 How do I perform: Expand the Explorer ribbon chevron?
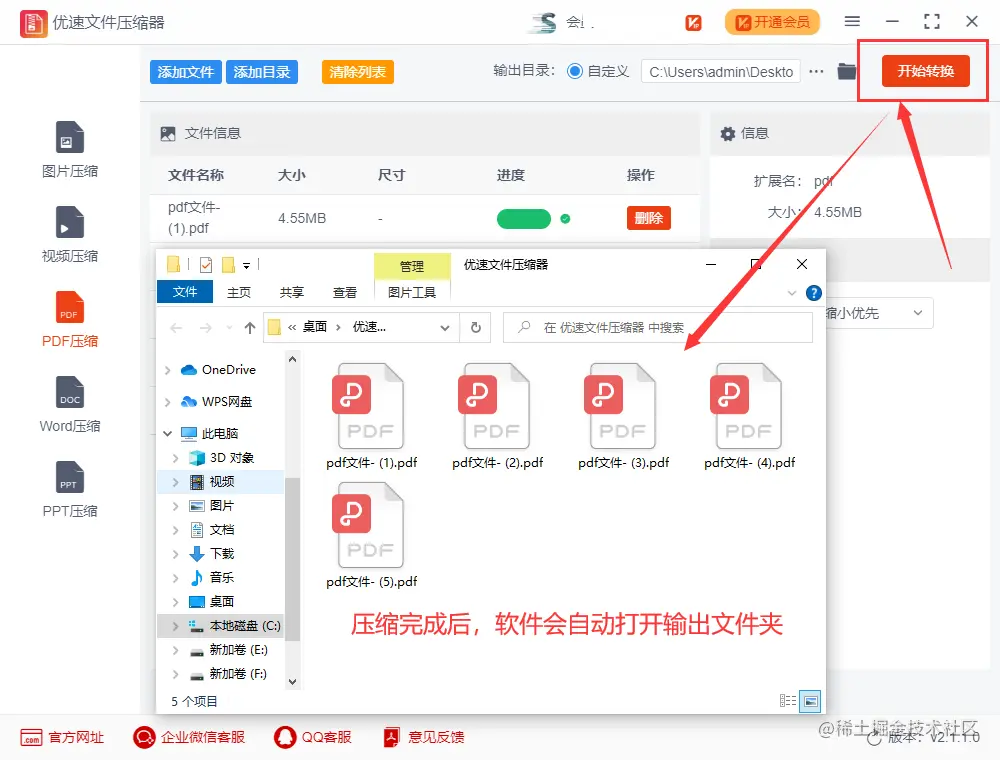click(792, 293)
